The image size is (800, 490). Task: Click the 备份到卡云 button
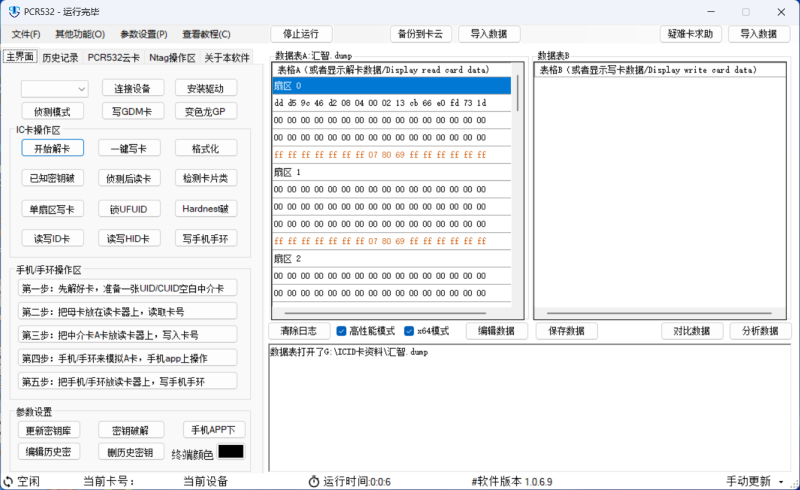420,34
